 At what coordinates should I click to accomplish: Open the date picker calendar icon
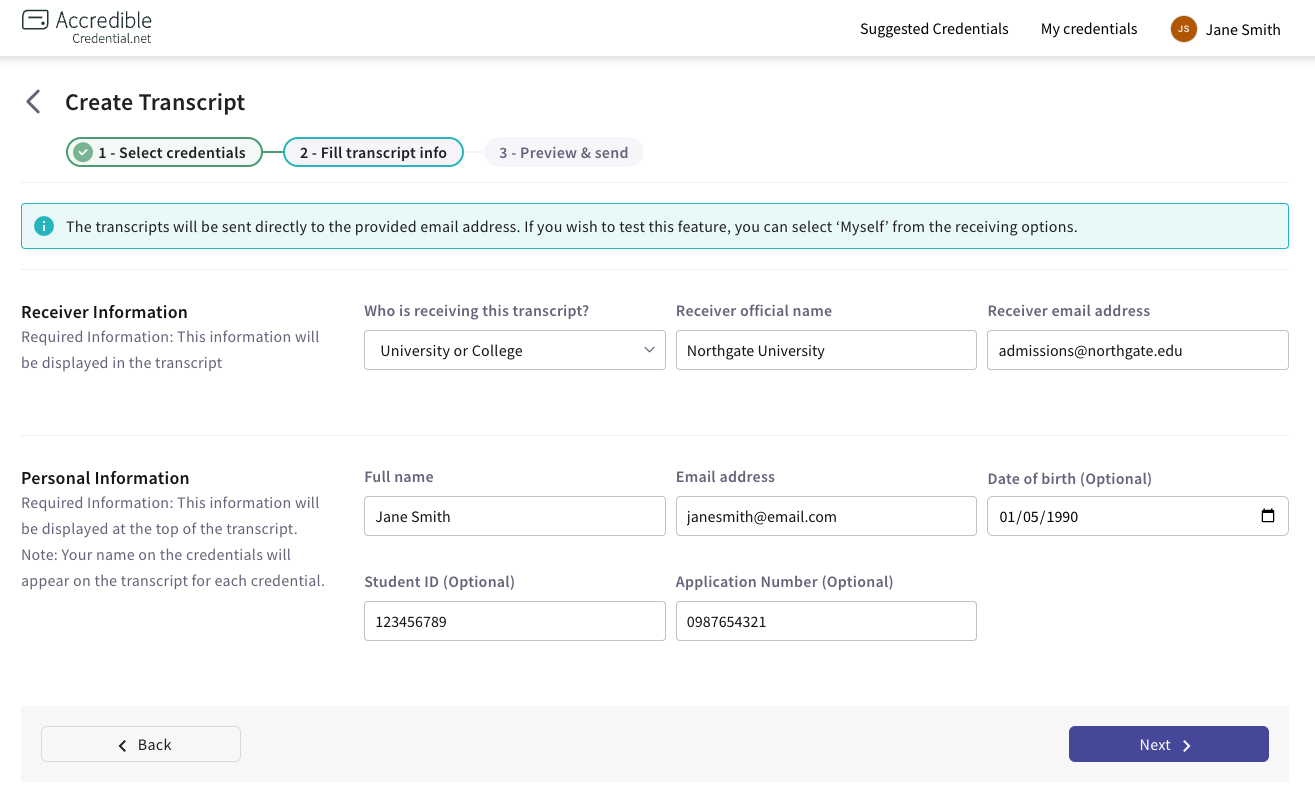(1268, 516)
